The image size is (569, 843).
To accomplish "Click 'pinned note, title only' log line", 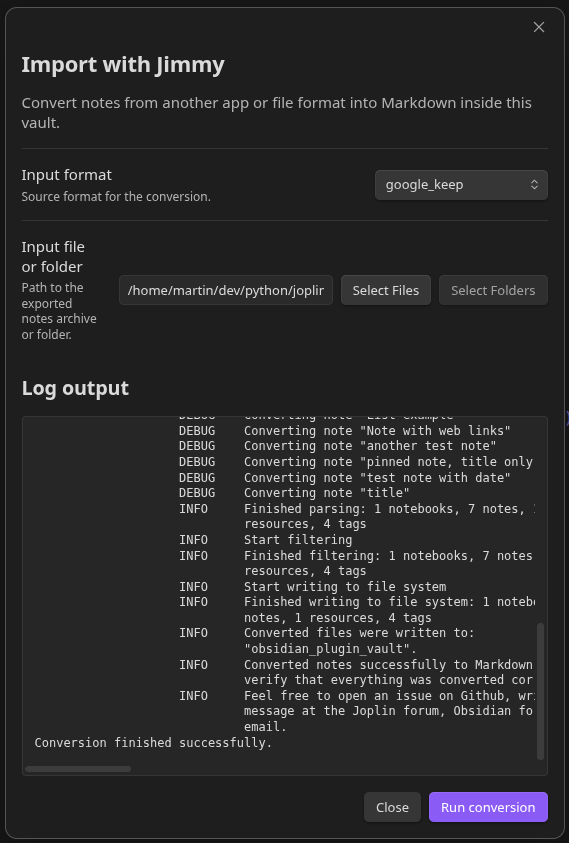I will point(388,462).
